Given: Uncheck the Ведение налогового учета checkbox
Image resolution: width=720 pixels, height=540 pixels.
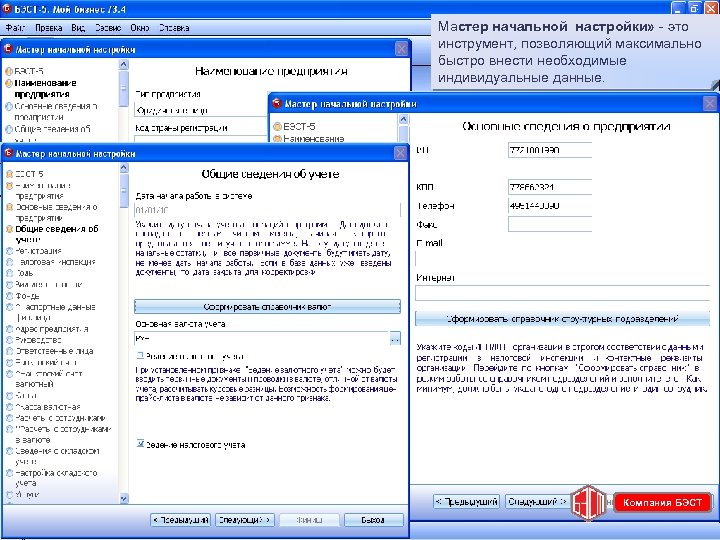Looking at the screenshot, I should click(141, 444).
